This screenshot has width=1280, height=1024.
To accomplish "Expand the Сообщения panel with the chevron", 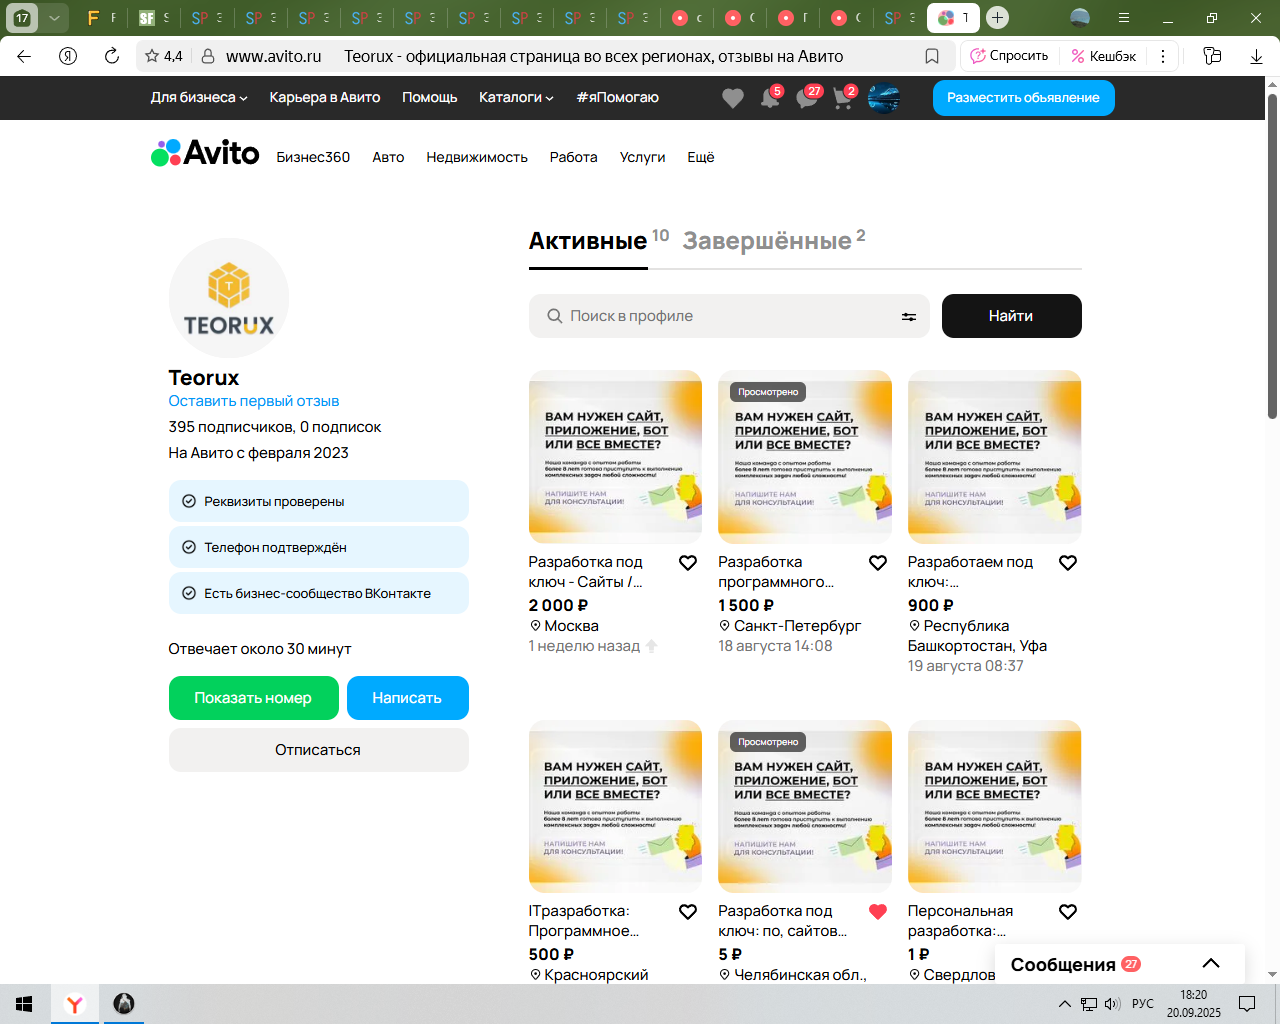I will click(x=1211, y=964).
